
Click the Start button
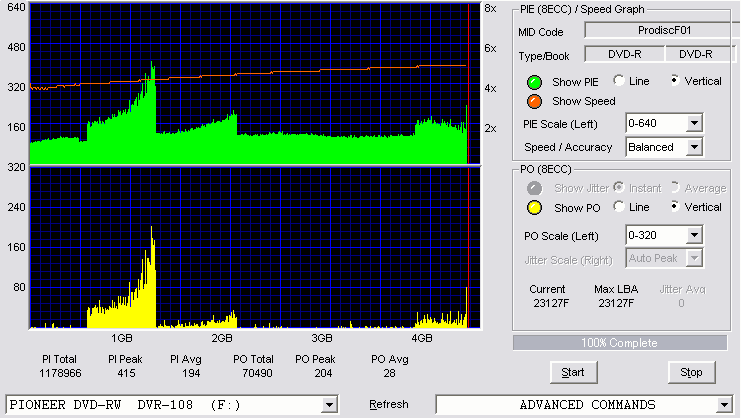(573, 373)
